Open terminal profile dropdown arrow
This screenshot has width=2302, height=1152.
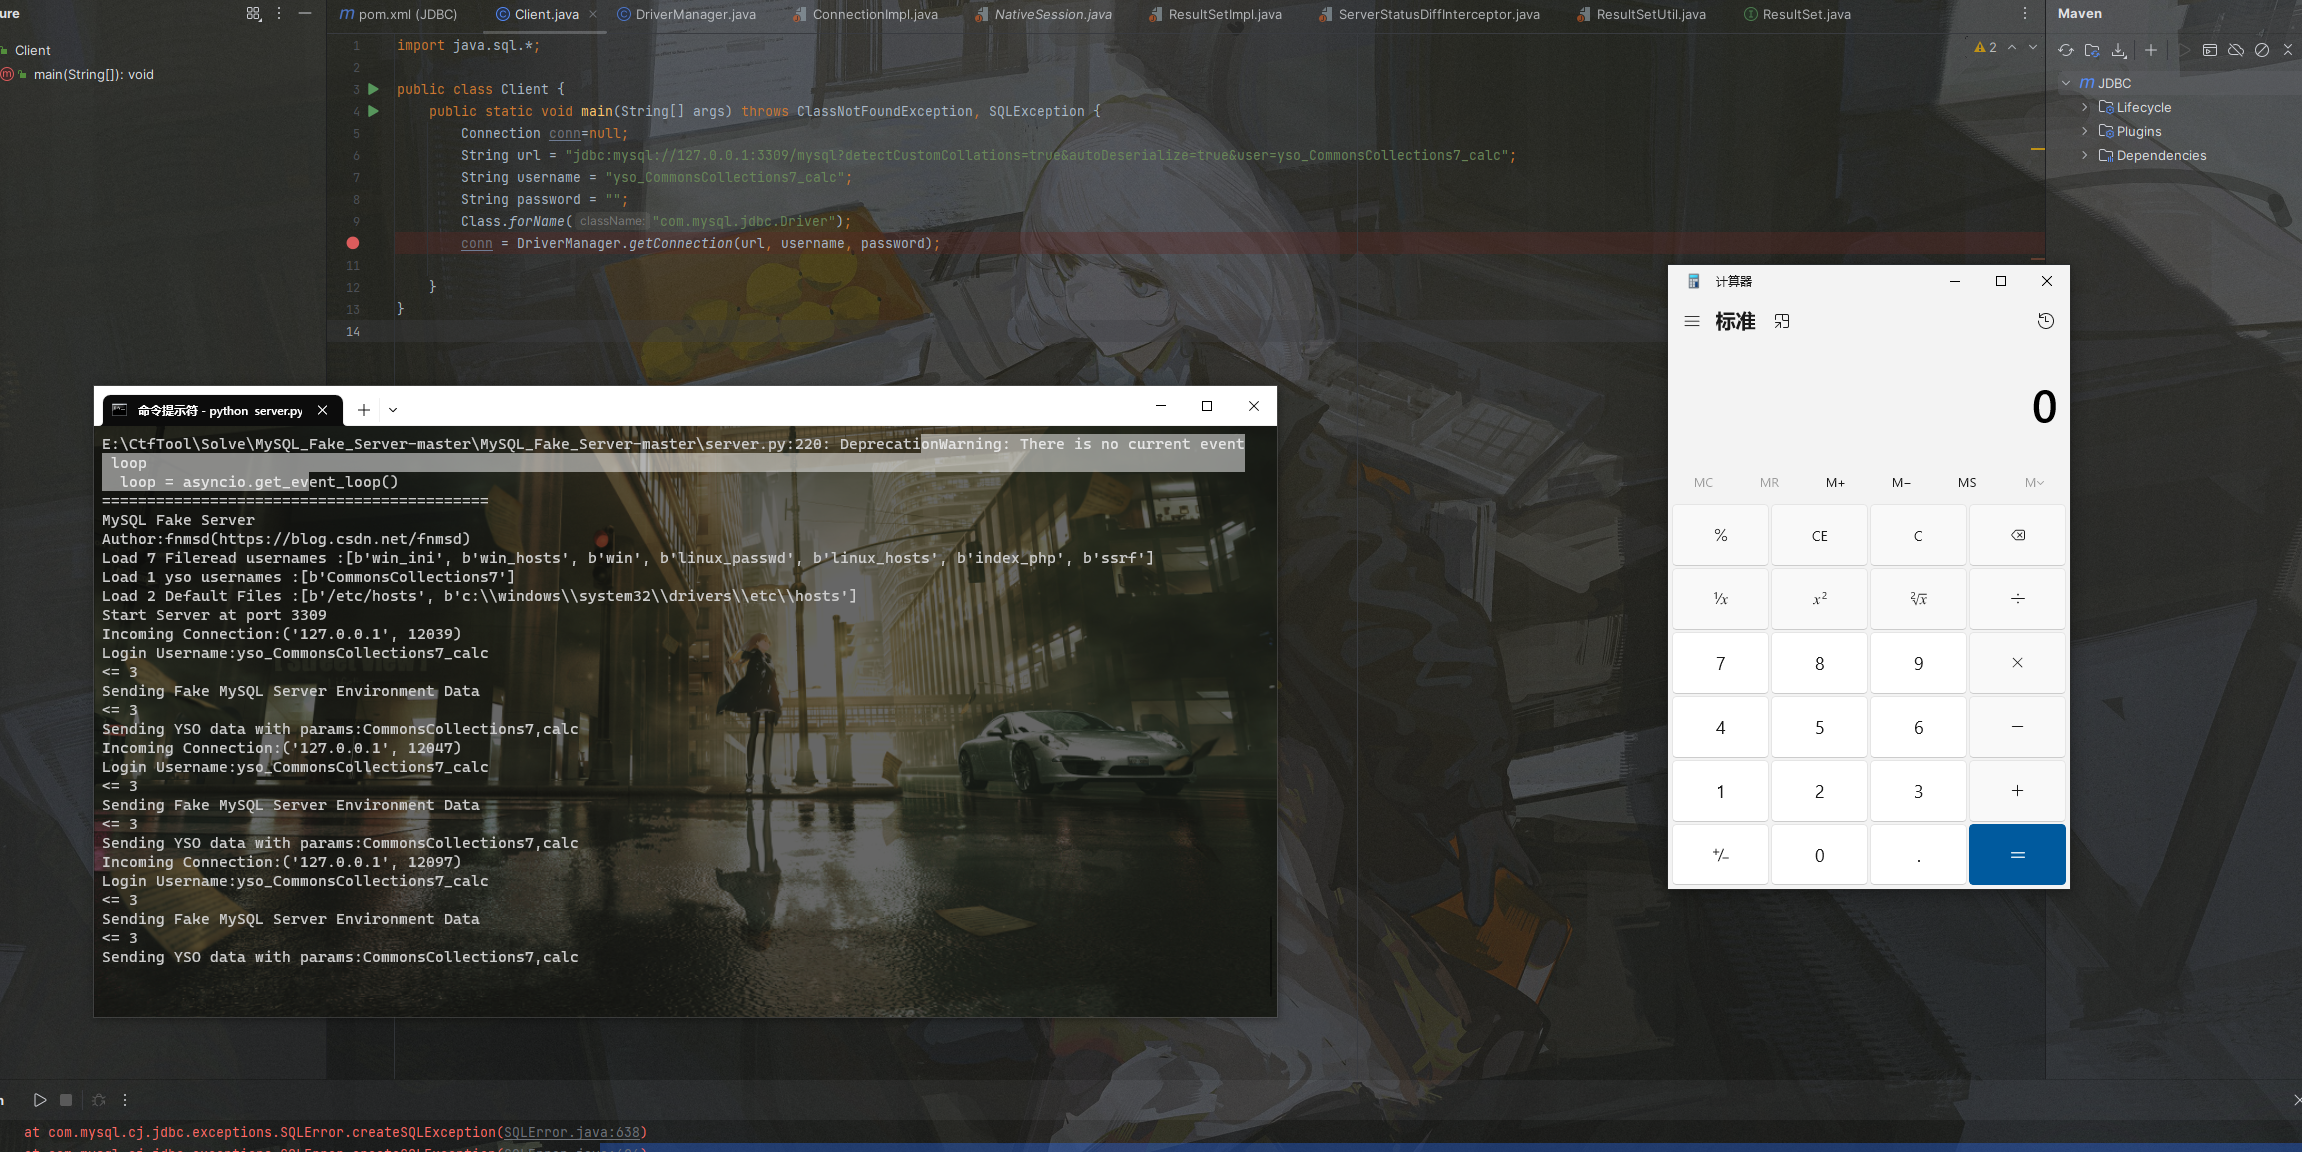393,410
